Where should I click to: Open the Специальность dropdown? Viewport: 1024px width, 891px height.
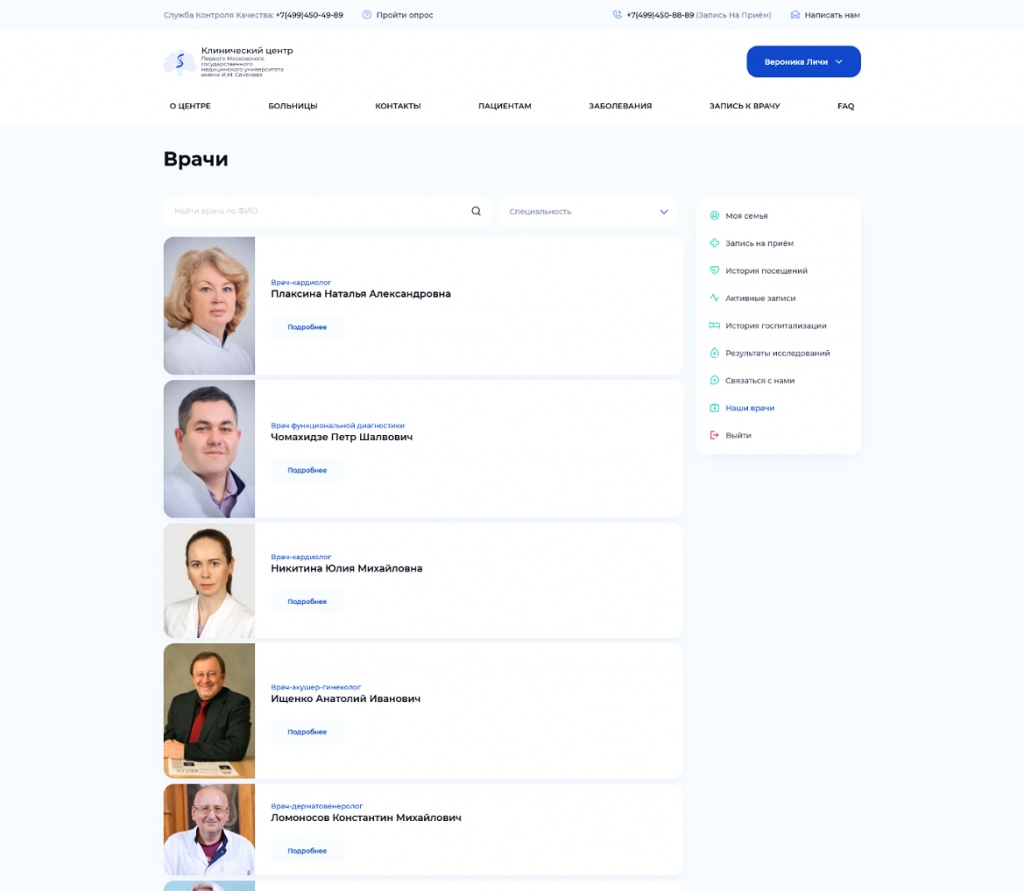587,212
